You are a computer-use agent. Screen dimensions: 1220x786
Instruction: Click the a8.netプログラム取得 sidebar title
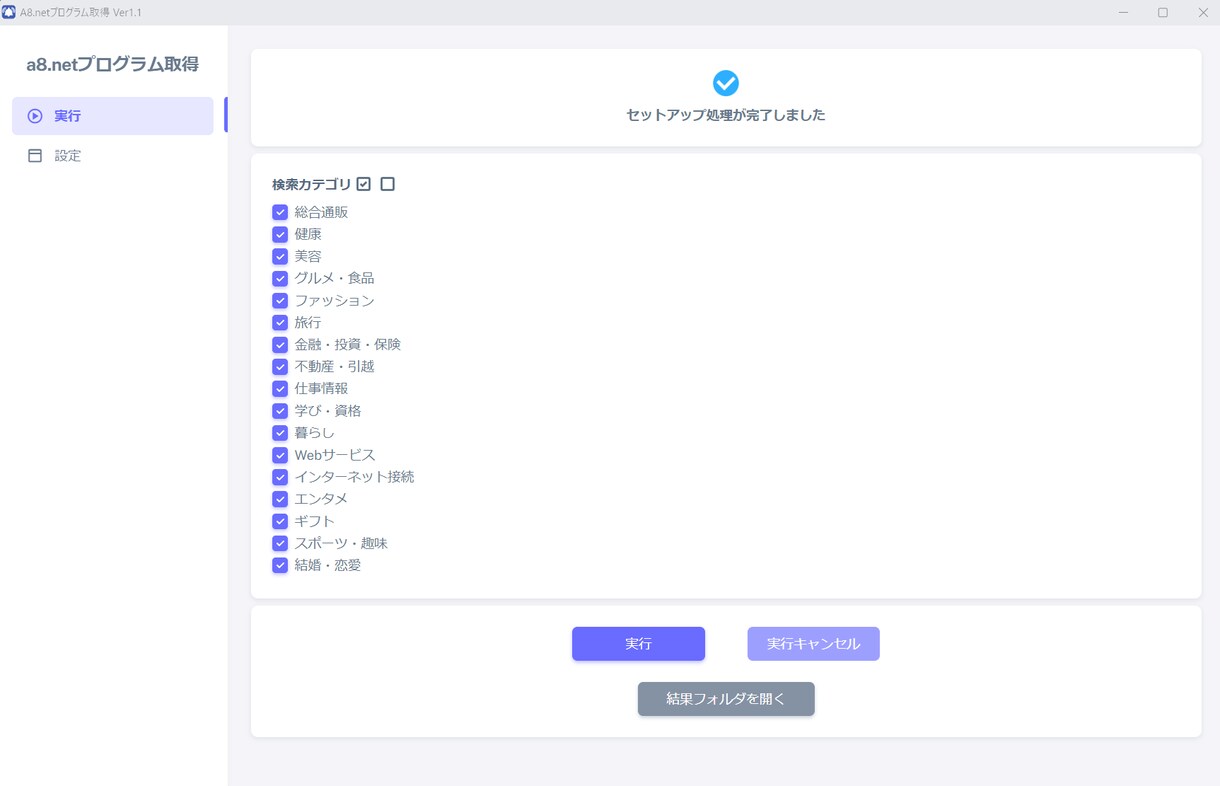coord(112,64)
